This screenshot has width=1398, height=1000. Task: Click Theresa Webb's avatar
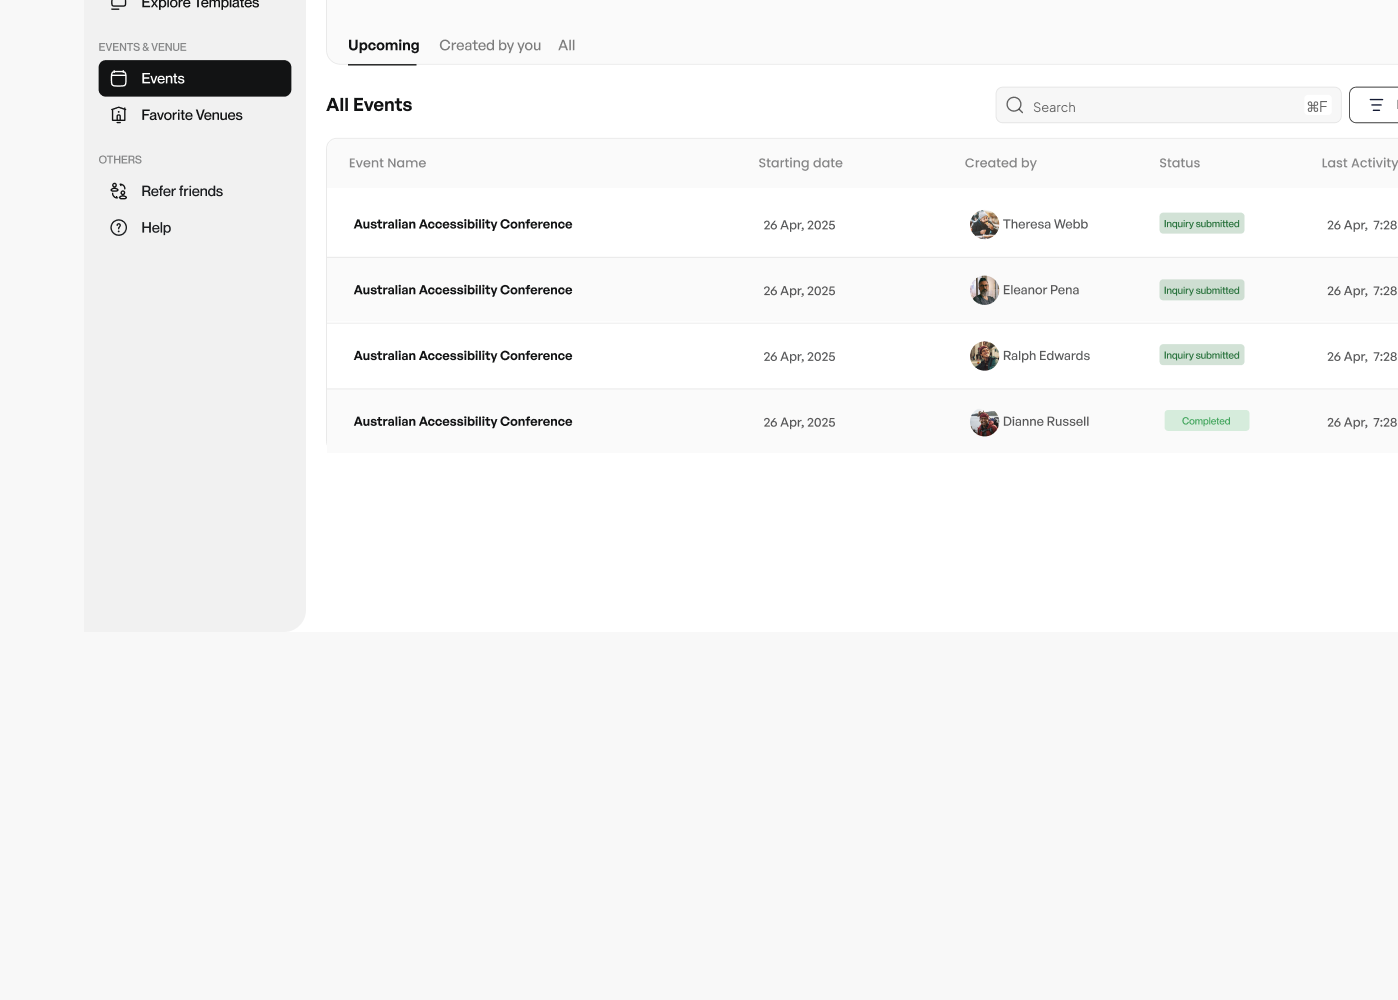[984, 224]
